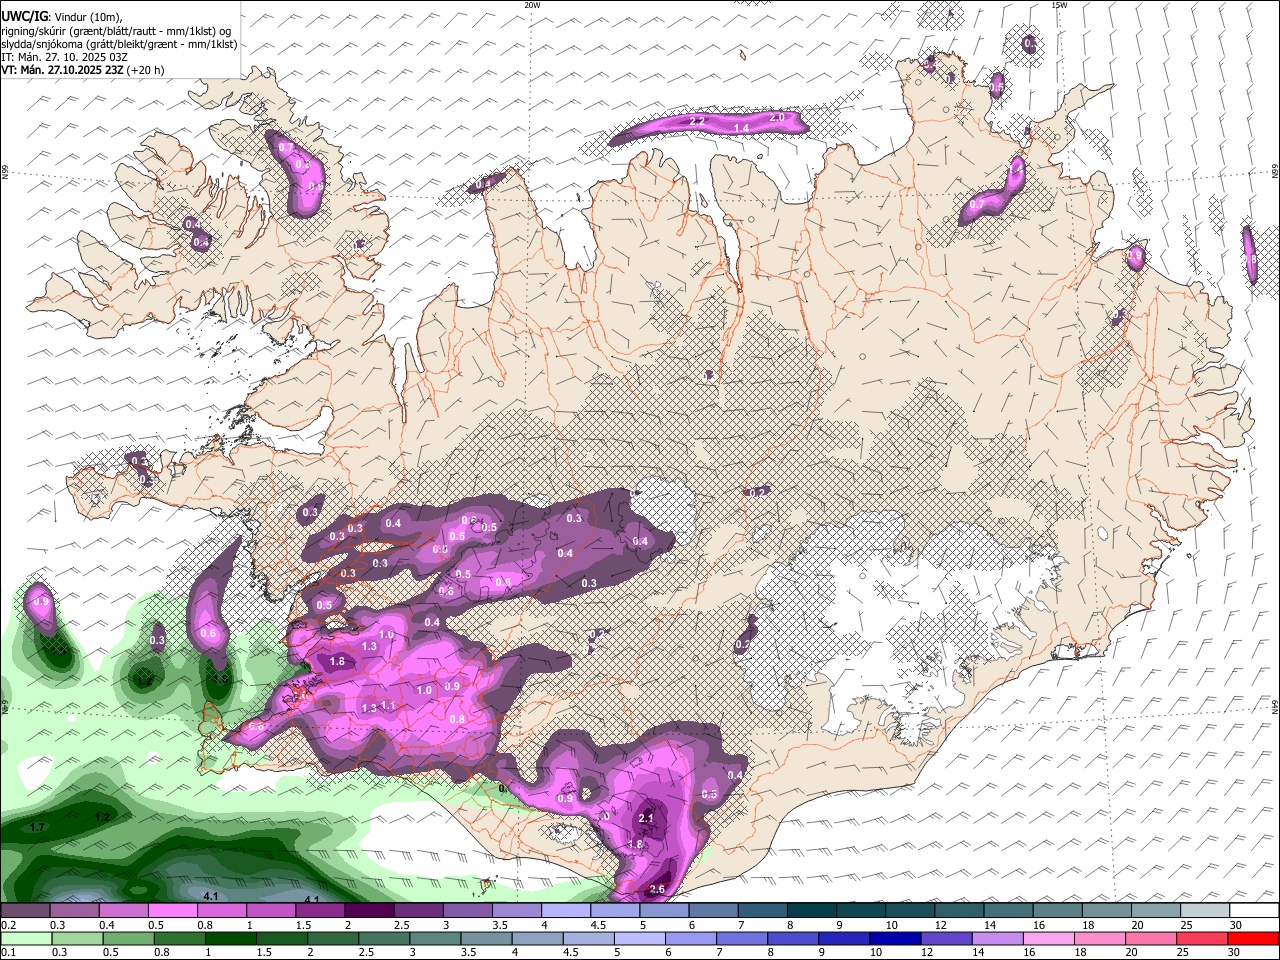Click the '15W' longitude label
Viewport: 1280px width, 960px height.
(1059, 5)
